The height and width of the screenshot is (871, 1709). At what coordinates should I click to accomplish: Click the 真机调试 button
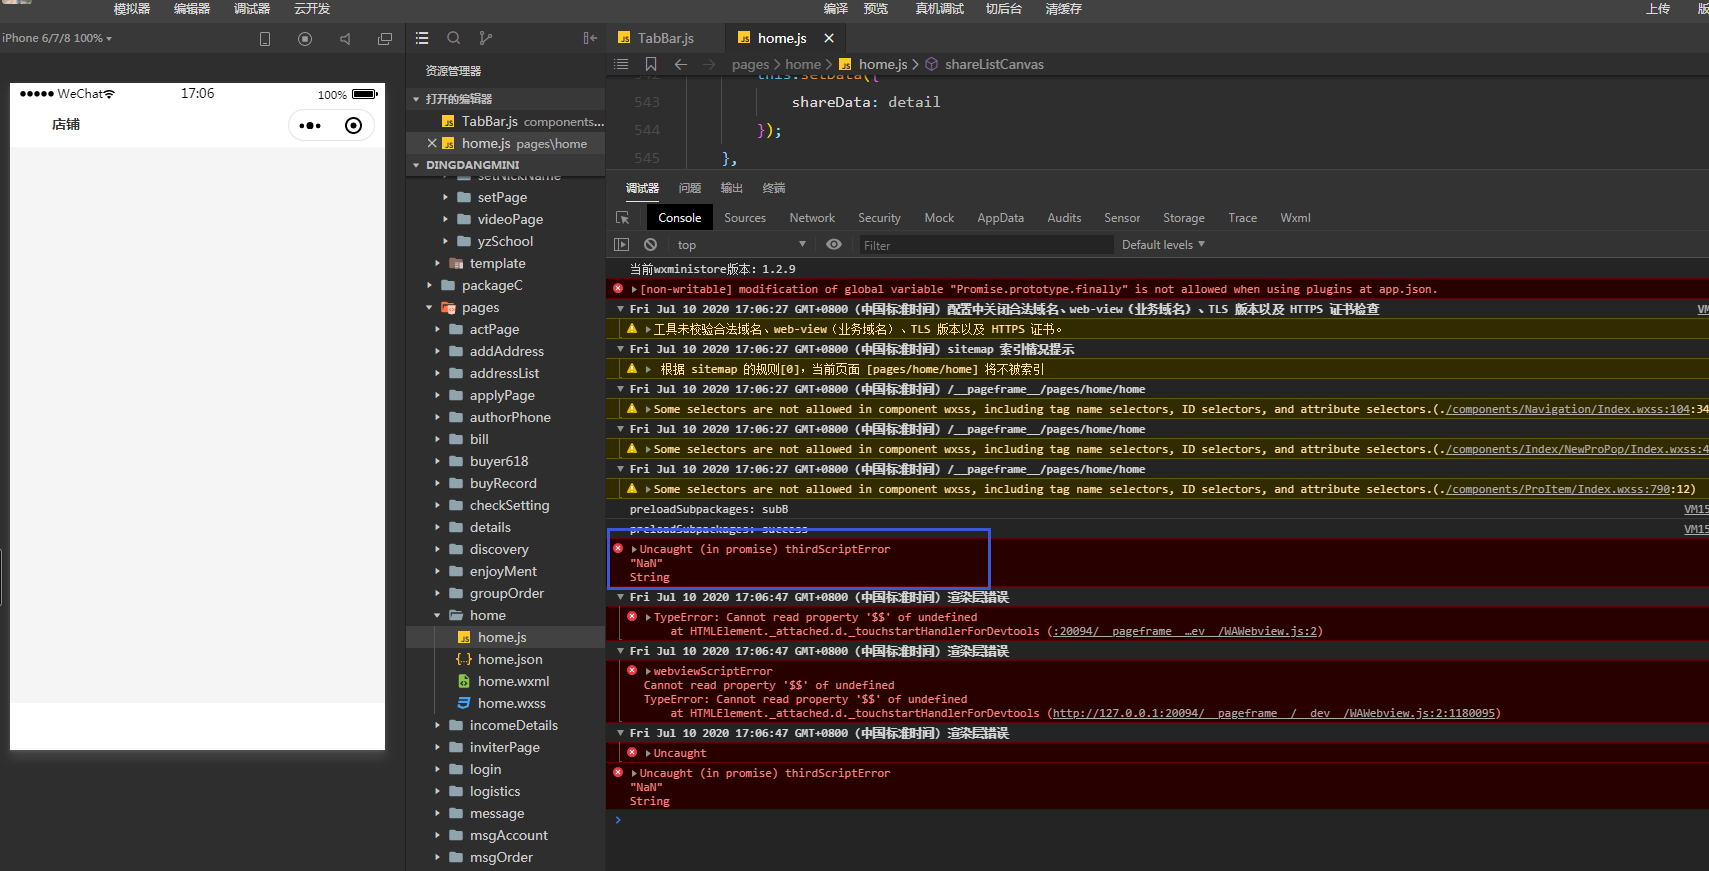(x=940, y=8)
